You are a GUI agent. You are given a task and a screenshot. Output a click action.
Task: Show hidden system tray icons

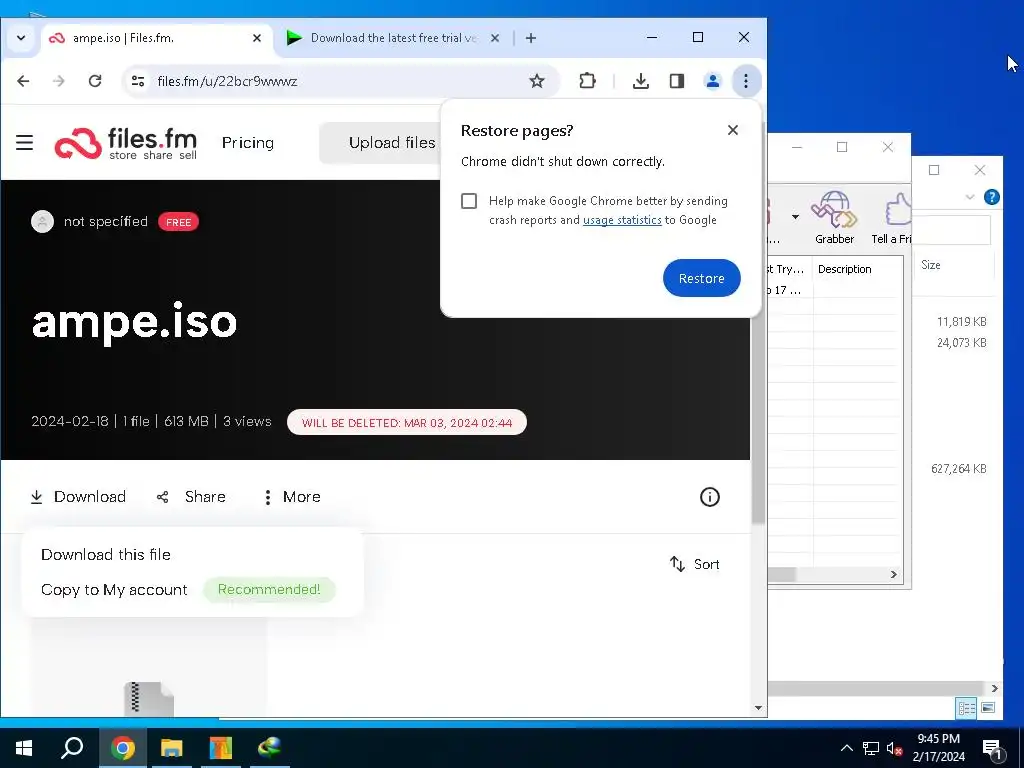point(846,748)
